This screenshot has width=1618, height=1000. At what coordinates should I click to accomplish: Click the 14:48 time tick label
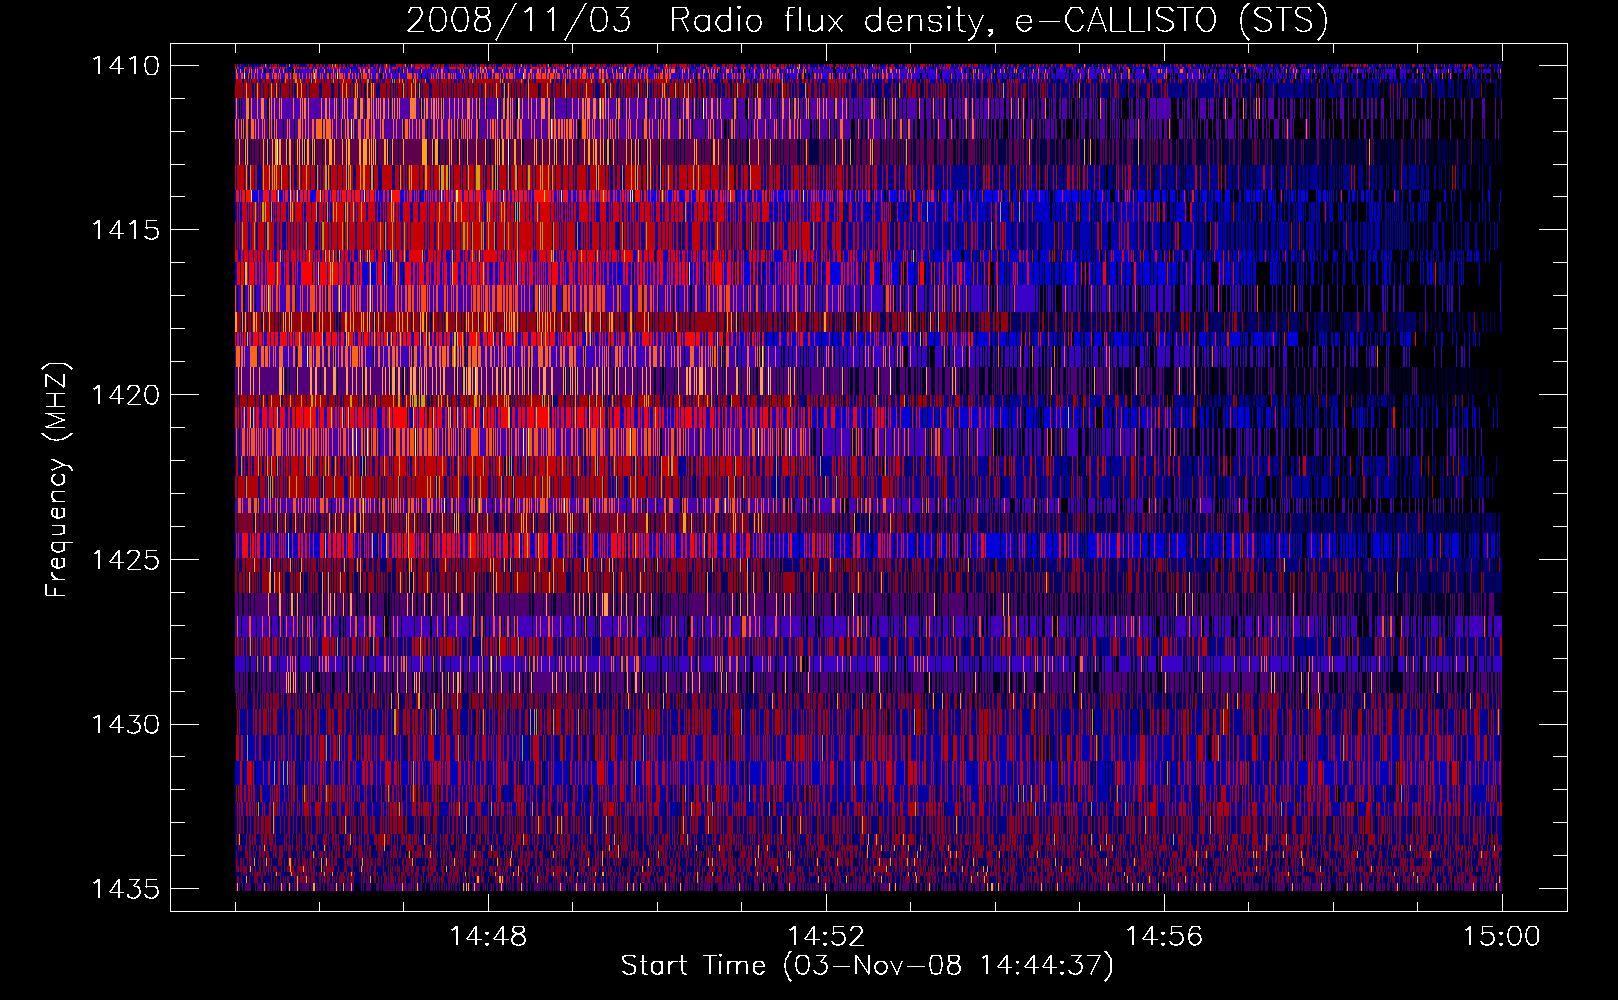tap(488, 937)
